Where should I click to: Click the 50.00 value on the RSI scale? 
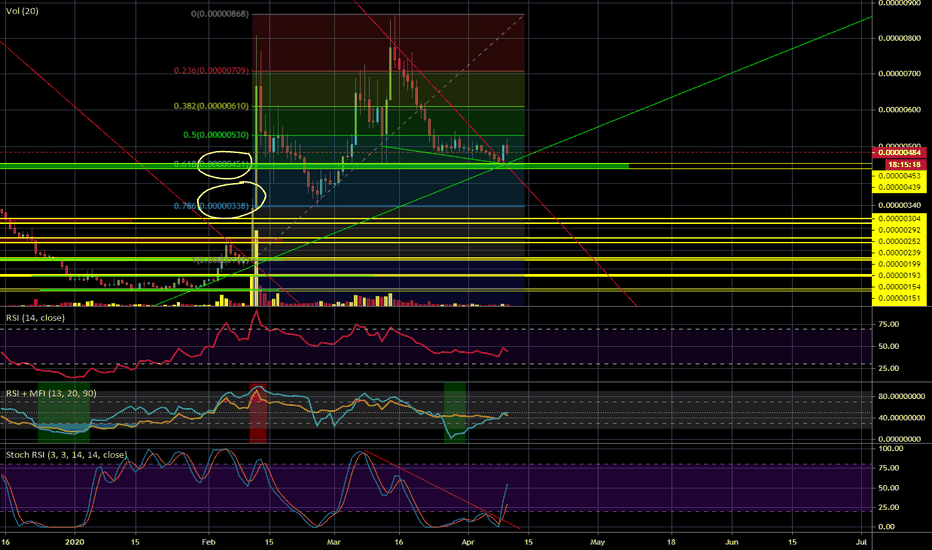click(x=888, y=346)
